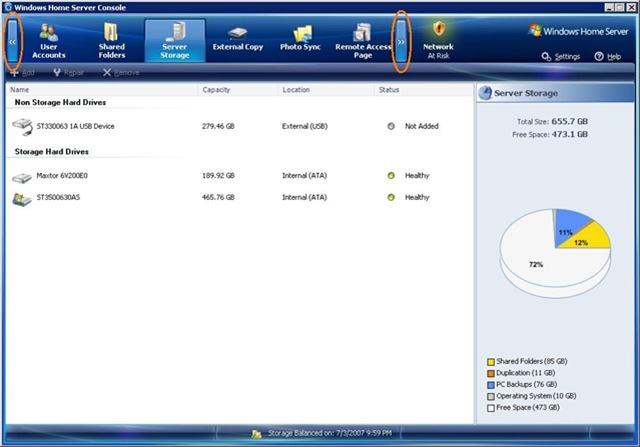This screenshot has height=447, width=640.
Task: Select the ST330063 1A USB Device row
Action: (x=240, y=127)
